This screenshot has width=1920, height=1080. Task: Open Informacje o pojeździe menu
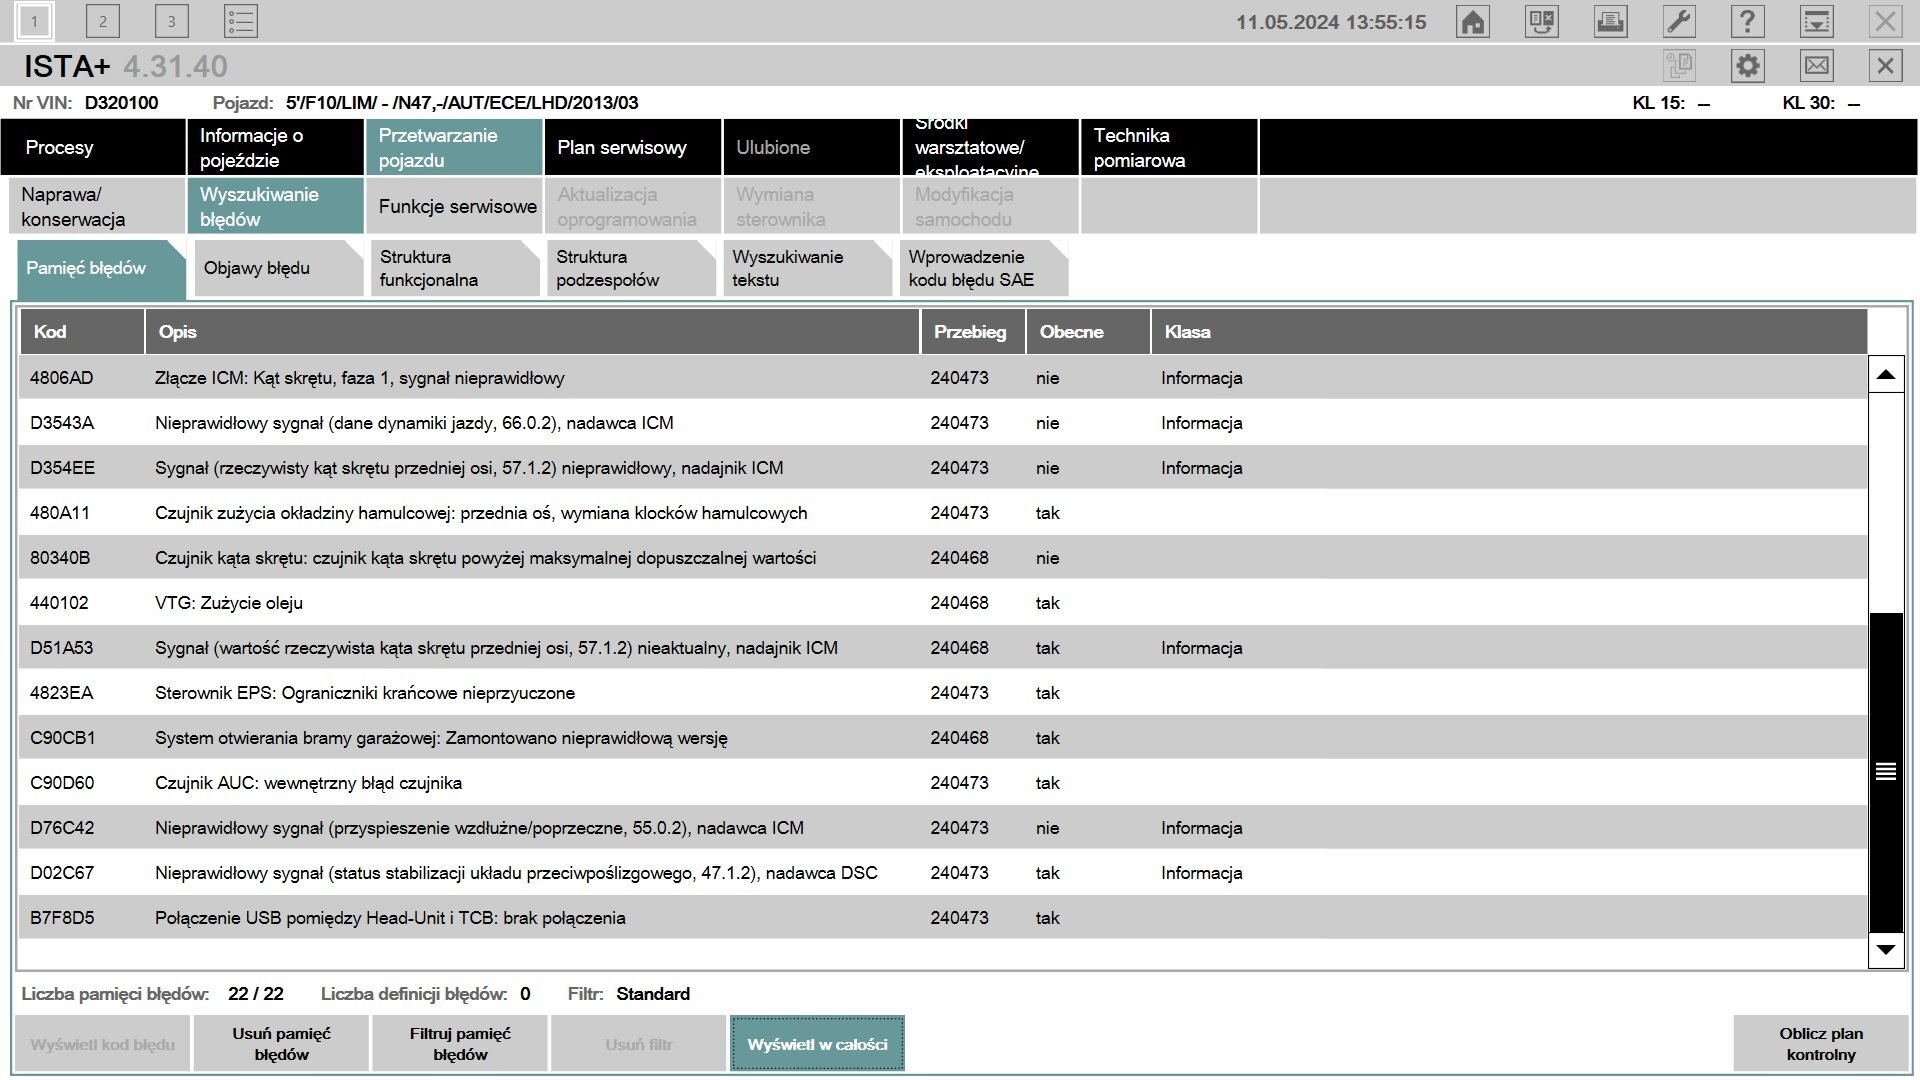pyautogui.click(x=275, y=147)
